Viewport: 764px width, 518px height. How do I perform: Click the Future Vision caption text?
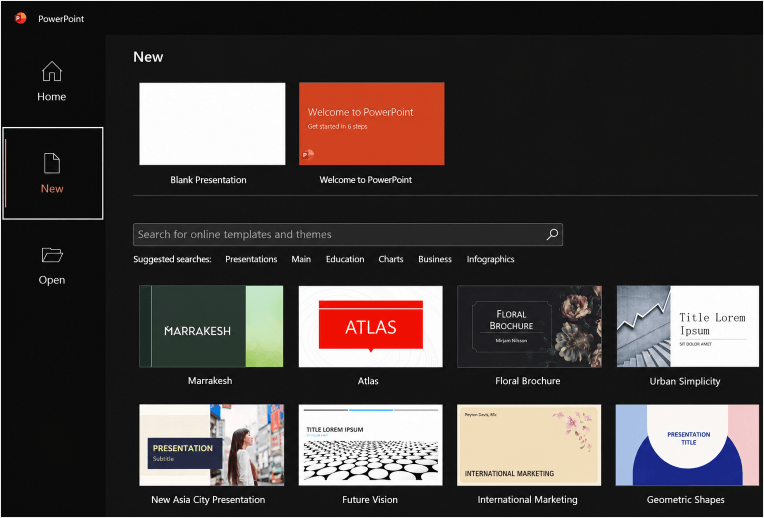coord(370,499)
